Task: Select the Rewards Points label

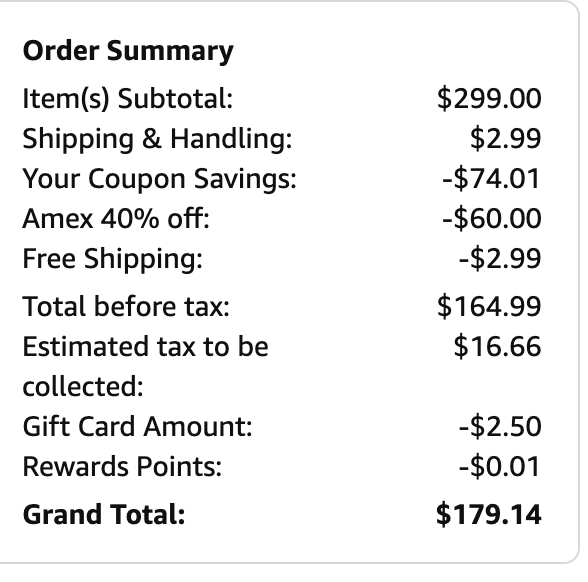Action: click(122, 467)
